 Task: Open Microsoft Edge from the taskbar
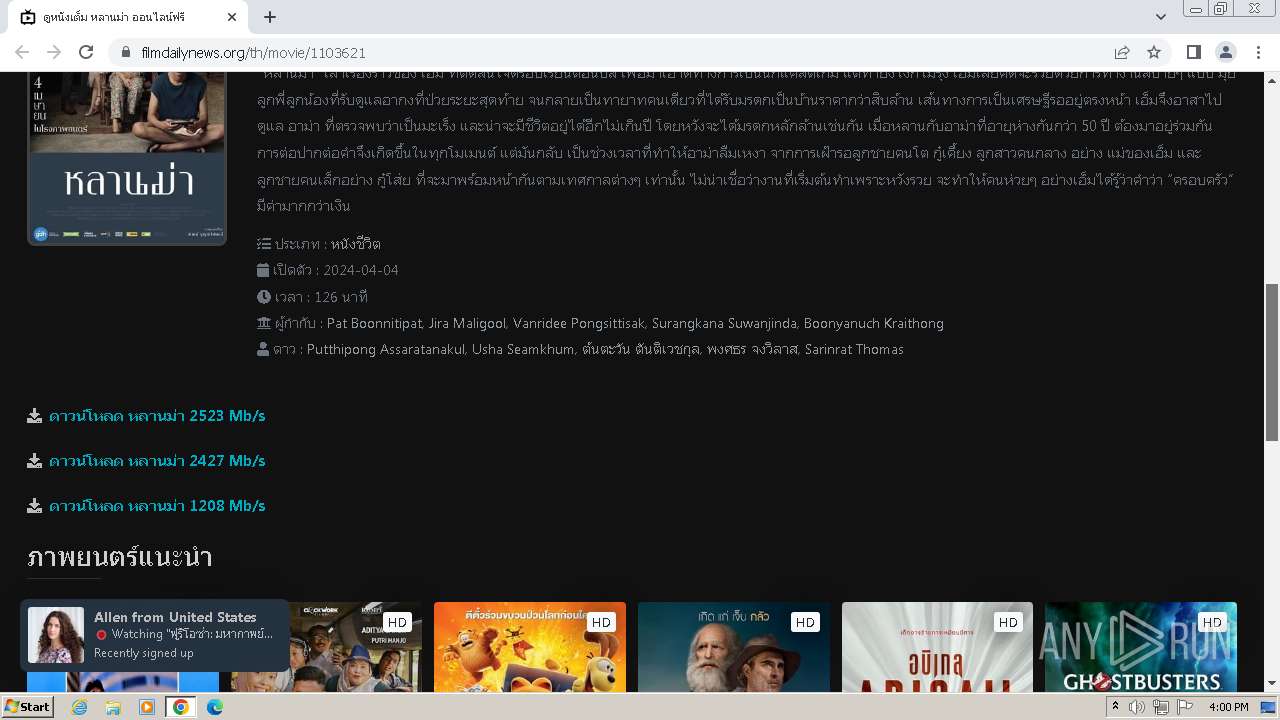click(214, 707)
